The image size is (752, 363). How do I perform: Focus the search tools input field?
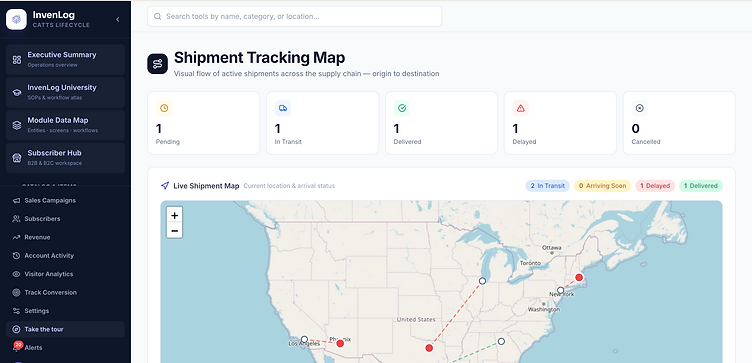[x=294, y=16]
